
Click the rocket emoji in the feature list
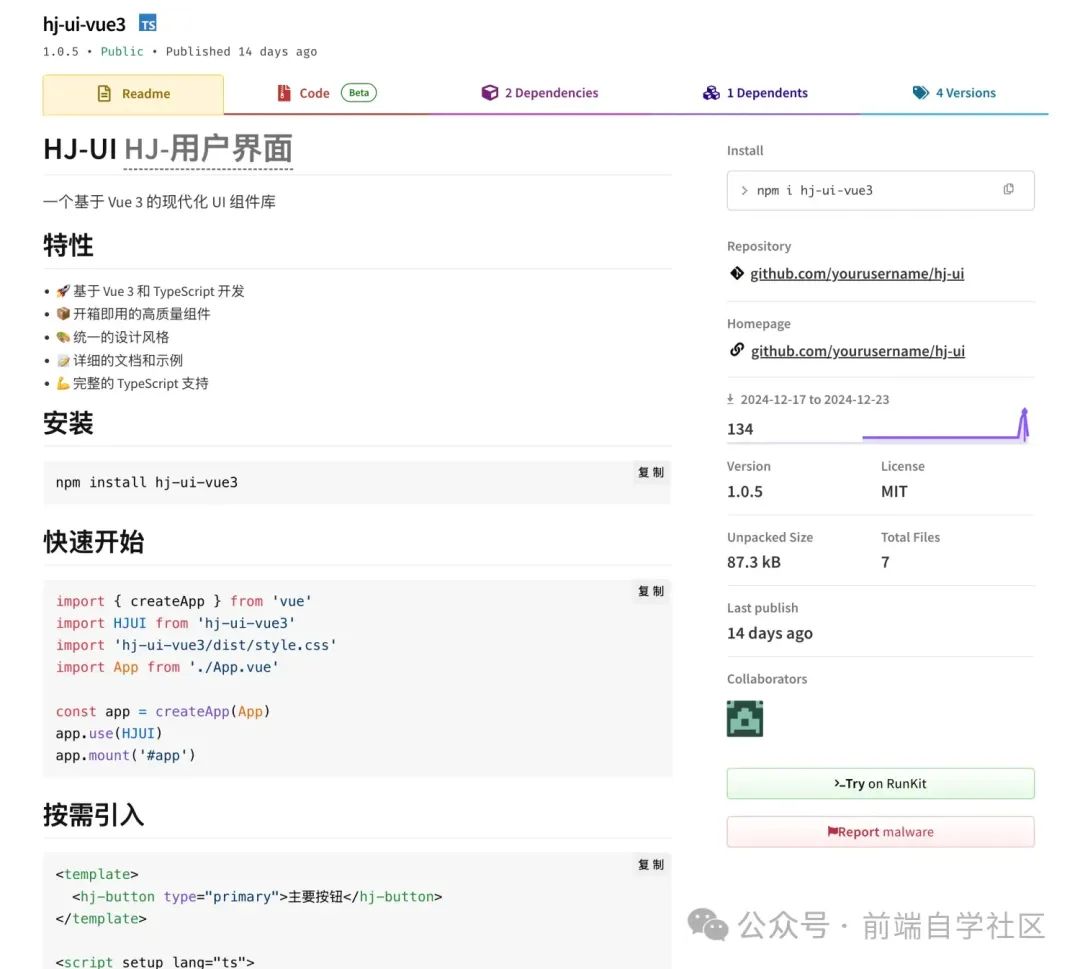[x=63, y=291]
